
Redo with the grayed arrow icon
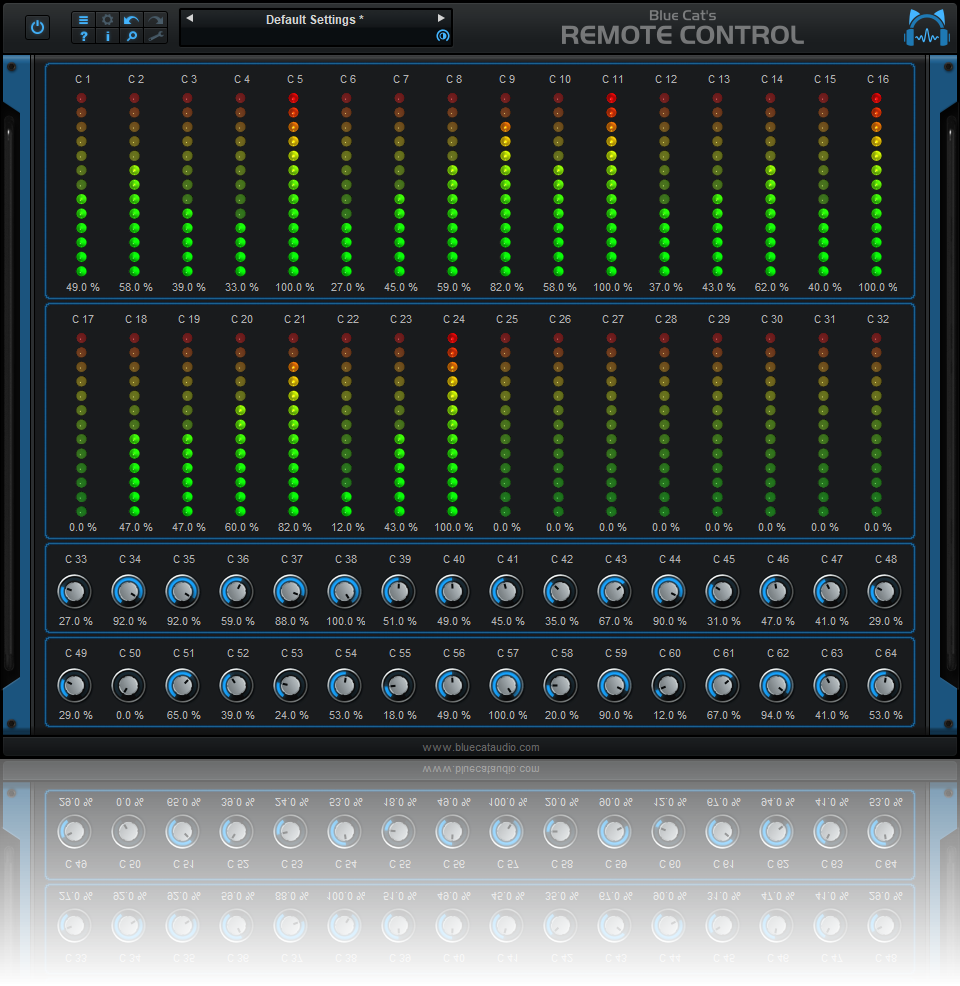pyautogui.click(x=155, y=19)
